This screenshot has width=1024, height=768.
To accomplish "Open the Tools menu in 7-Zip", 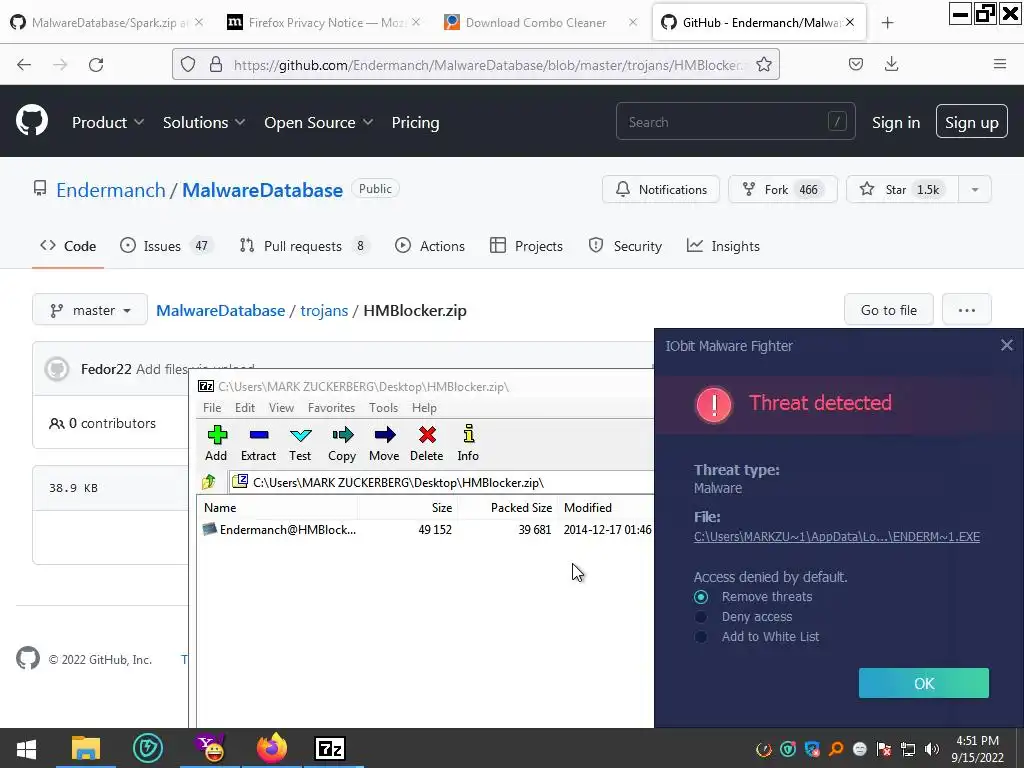I will click(x=383, y=408).
